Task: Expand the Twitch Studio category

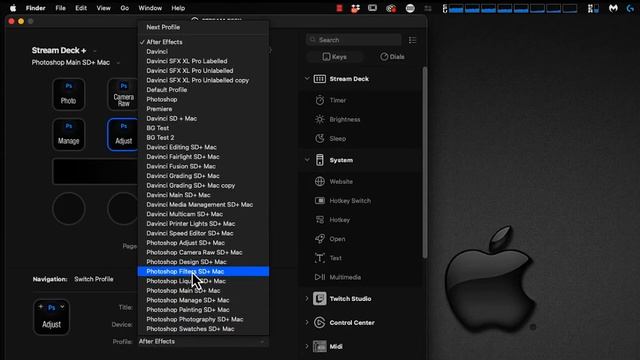Action: pos(307,298)
